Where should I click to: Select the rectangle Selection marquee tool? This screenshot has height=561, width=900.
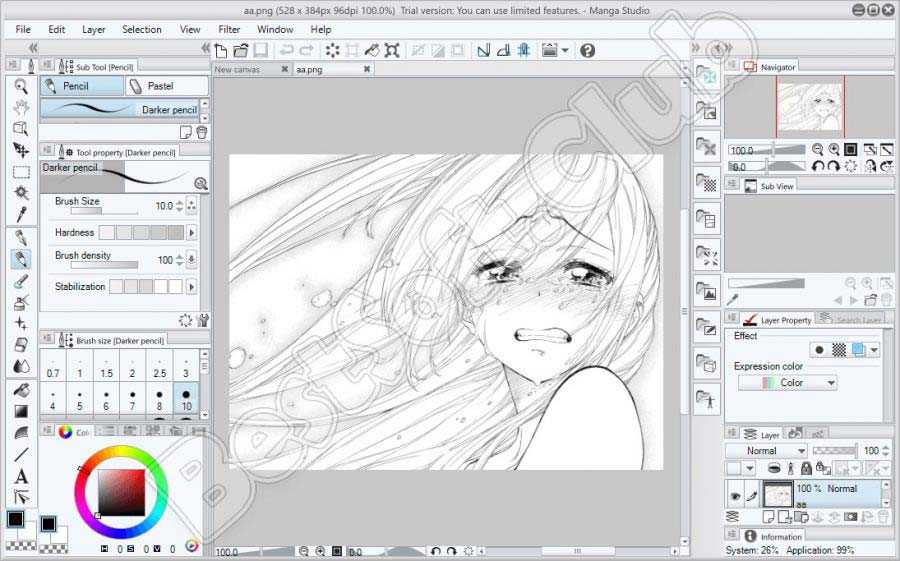click(20, 171)
